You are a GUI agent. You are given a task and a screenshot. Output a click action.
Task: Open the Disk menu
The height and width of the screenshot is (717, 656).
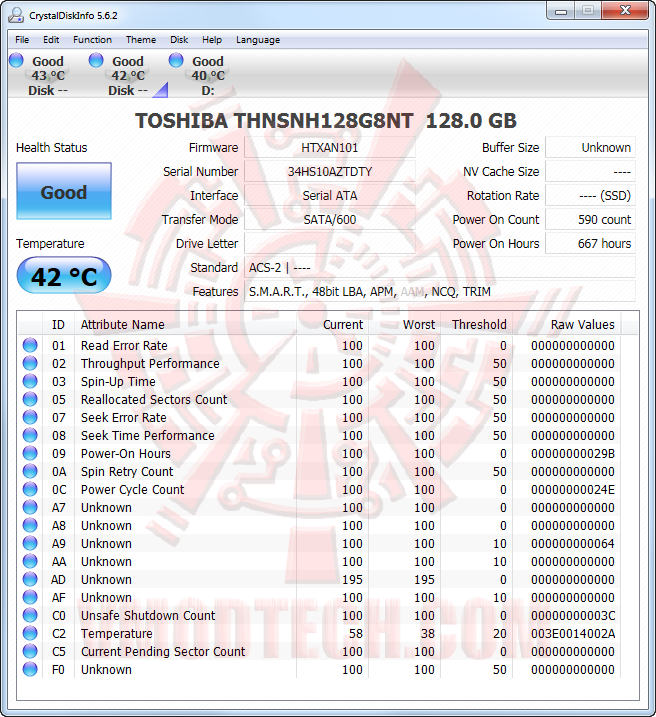[179, 40]
